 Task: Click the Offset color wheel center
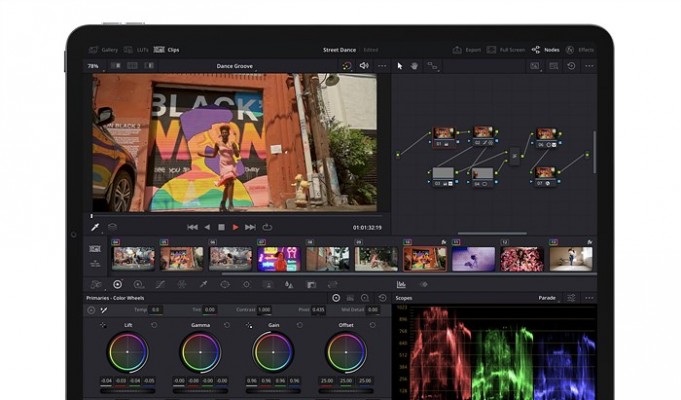pyautogui.click(x=346, y=352)
